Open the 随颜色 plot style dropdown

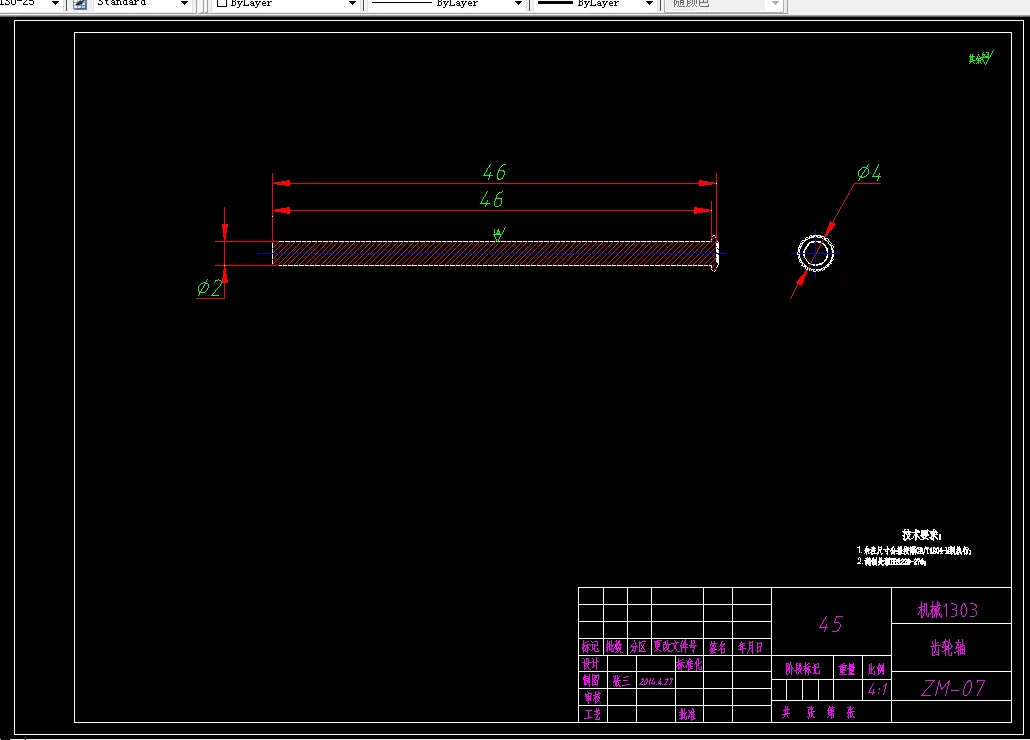(775, 4)
